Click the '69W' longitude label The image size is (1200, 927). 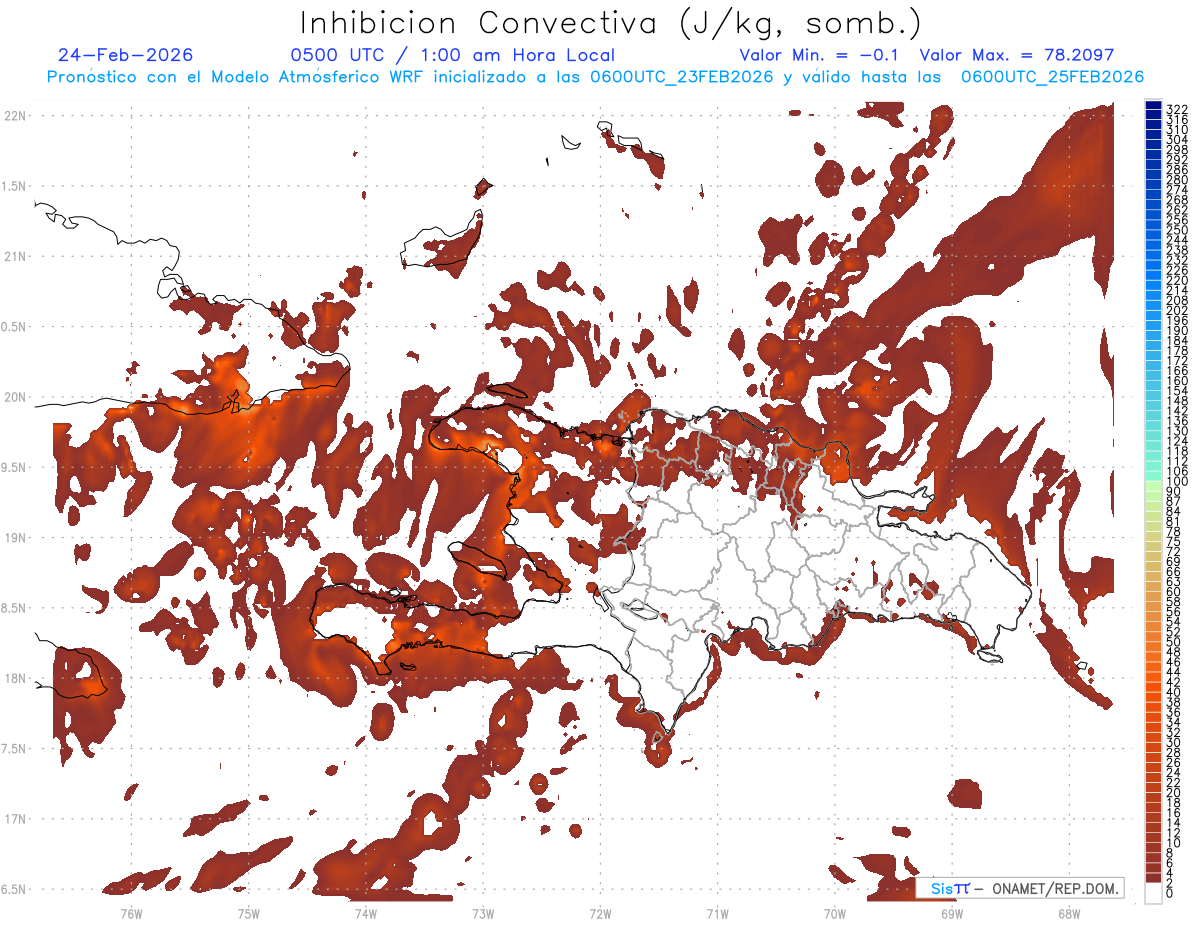(x=952, y=913)
